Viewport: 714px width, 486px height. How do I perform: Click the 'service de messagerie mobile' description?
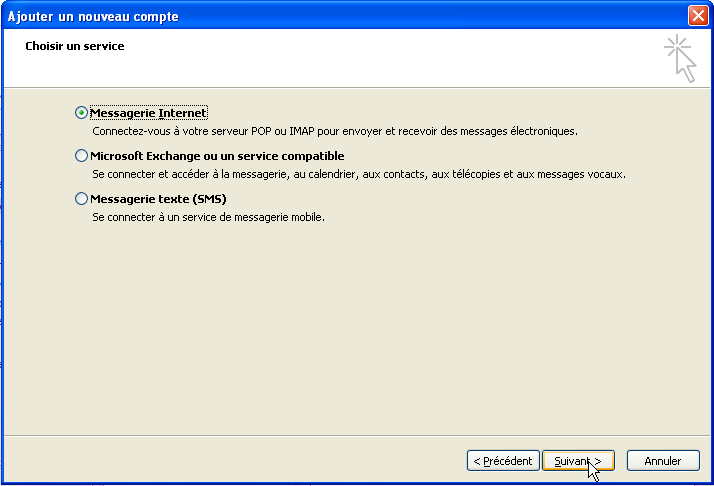[x=209, y=217]
